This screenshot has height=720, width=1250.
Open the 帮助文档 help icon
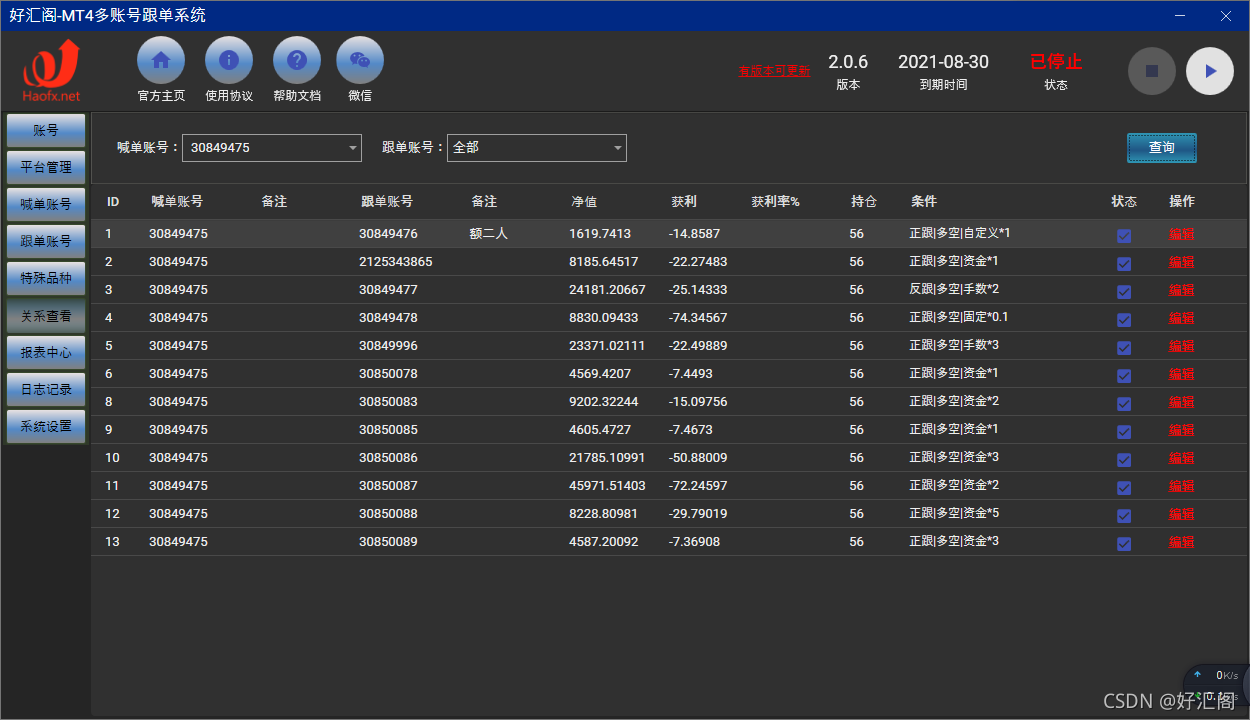coord(297,61)
